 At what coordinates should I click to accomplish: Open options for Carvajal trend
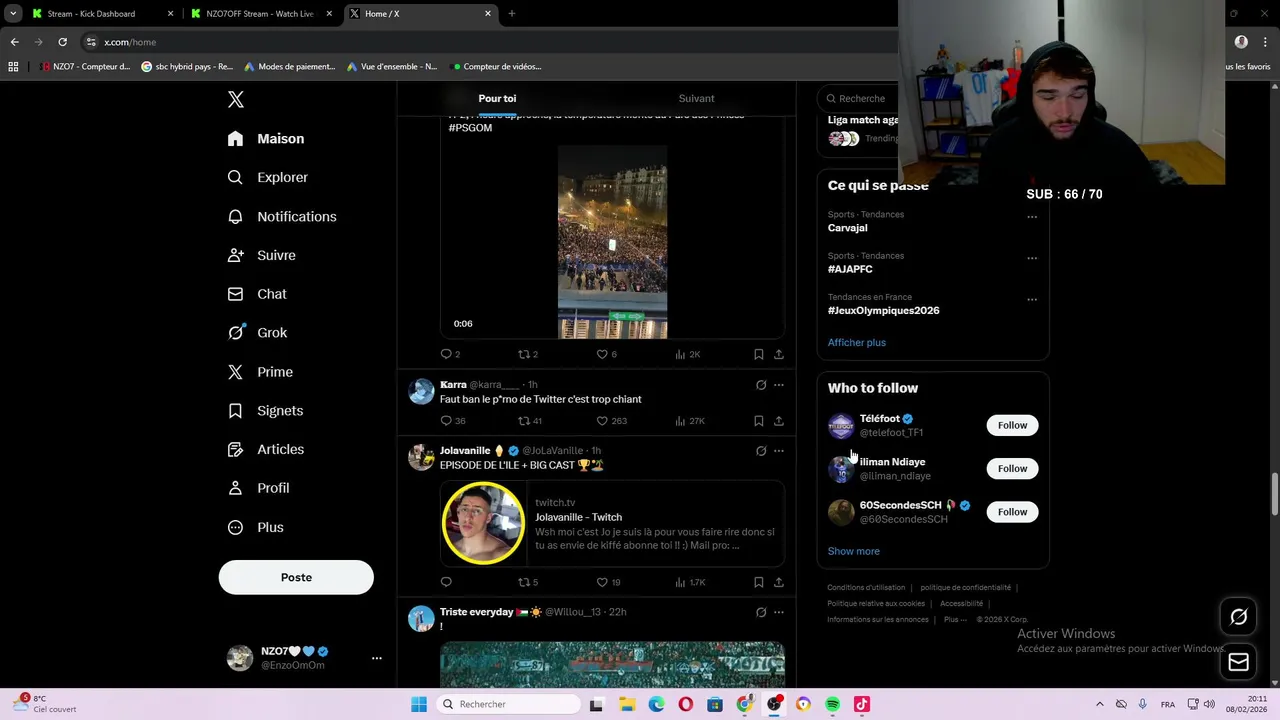pos(1032,216)
